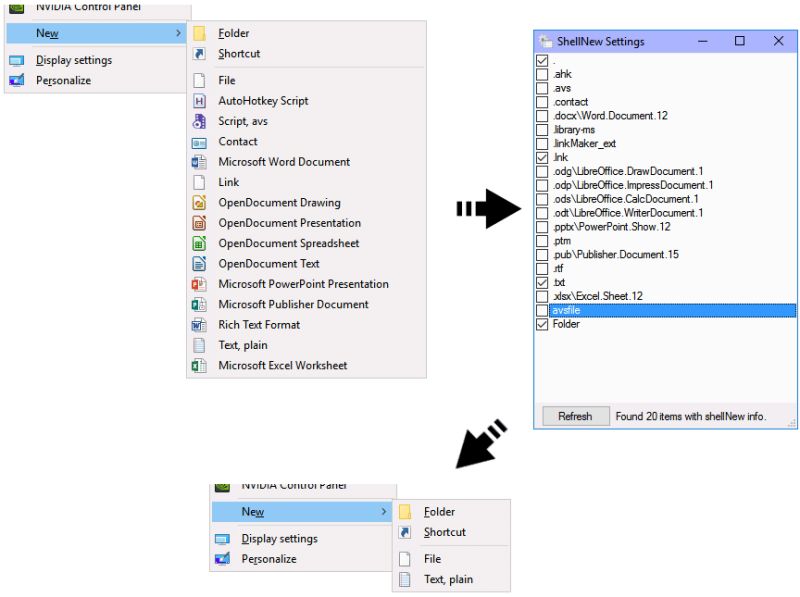Screen dimensions: 800x597
Task: Select .ods\LibreOffice.CalcDocument.1 list entry
Action: point(626,199)
